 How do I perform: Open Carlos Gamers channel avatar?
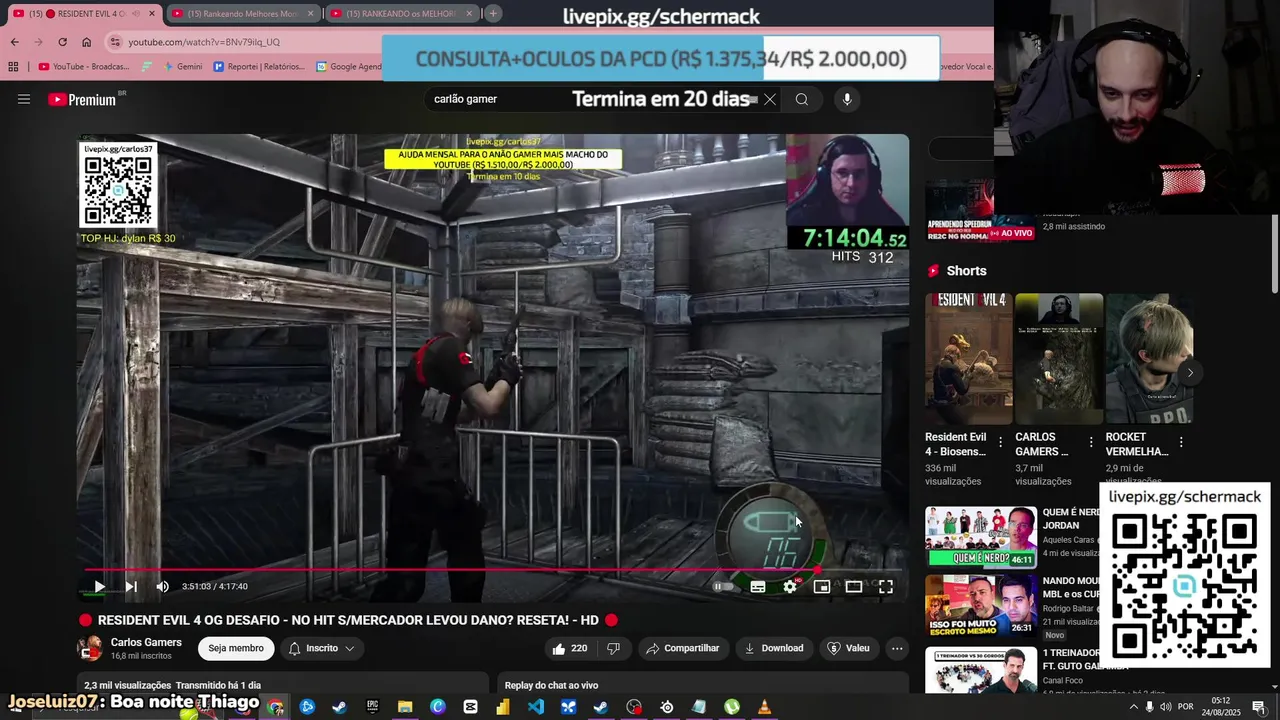tap(90, 648)
